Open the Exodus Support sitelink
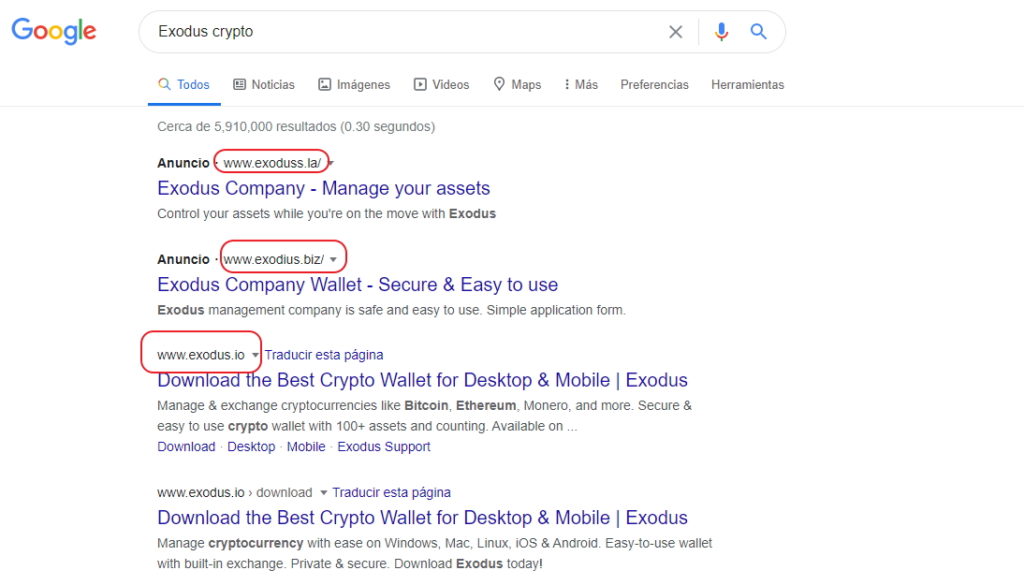Screen dimensions: 1024x585 384,447
